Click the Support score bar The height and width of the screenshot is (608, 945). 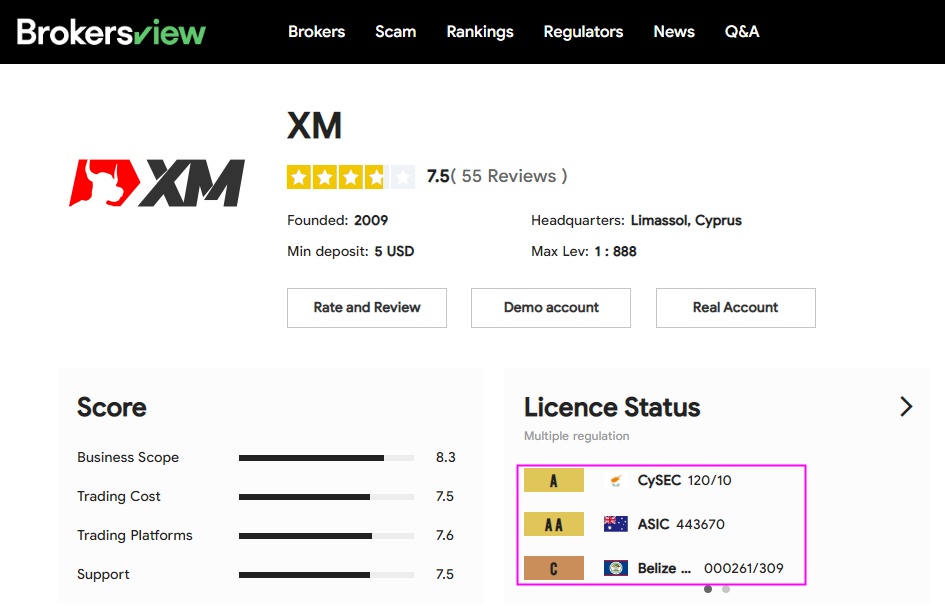[x=326, y=575]
